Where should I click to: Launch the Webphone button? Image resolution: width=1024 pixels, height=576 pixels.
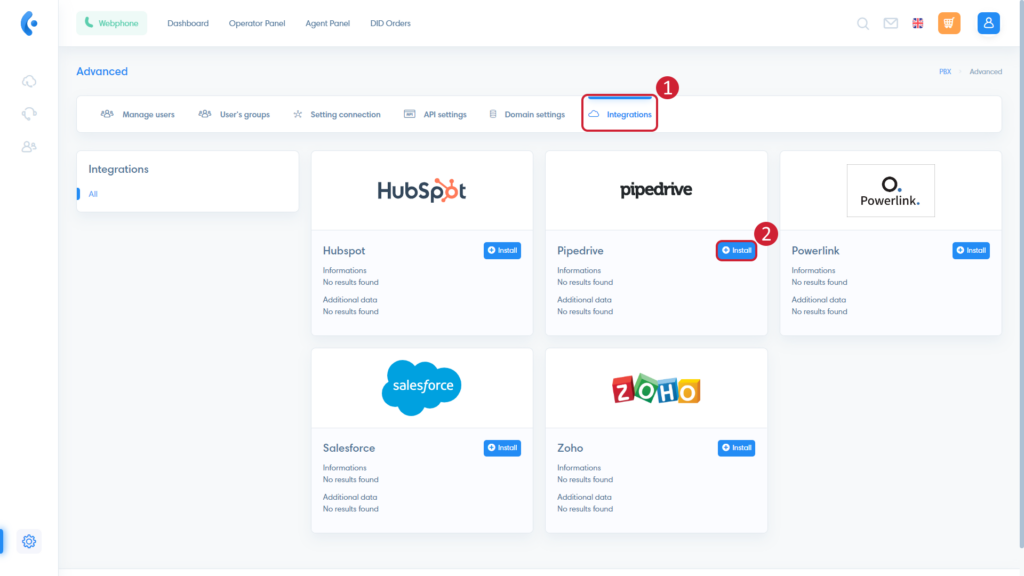(112, 24)
